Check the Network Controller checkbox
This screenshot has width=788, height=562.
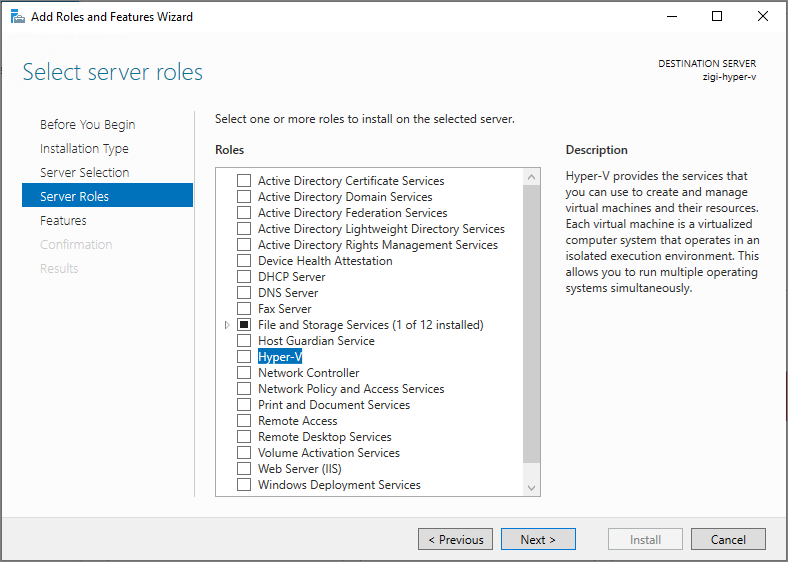pyautogui.click(x=244, y=373)
